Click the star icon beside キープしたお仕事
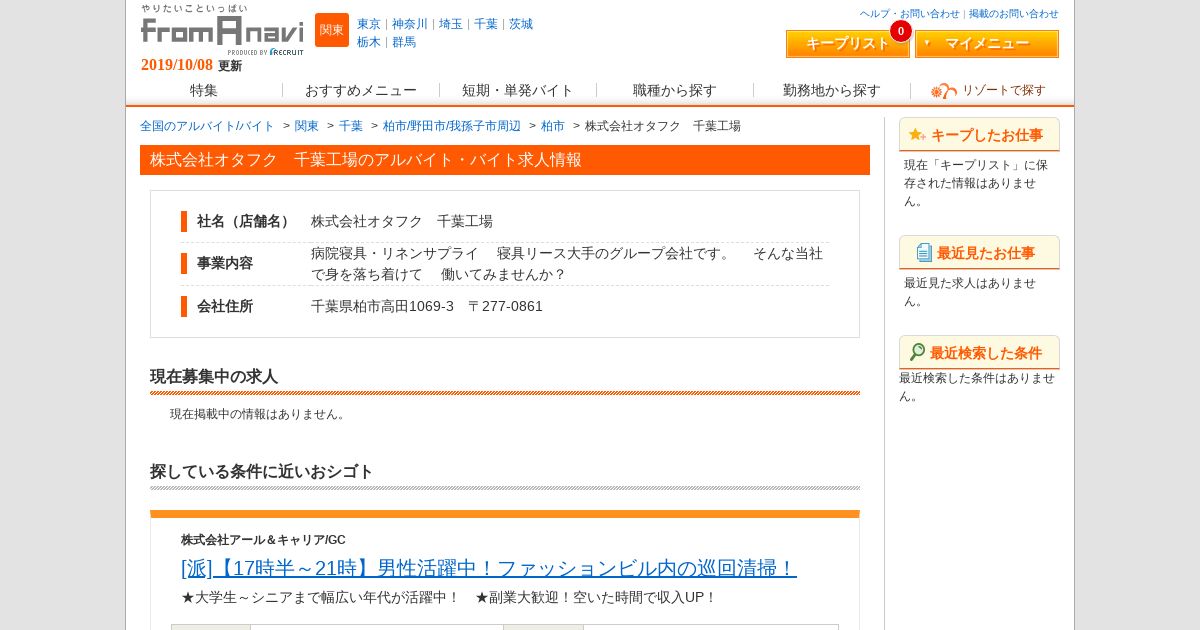1200x630 pixels. tap(917, 134)
